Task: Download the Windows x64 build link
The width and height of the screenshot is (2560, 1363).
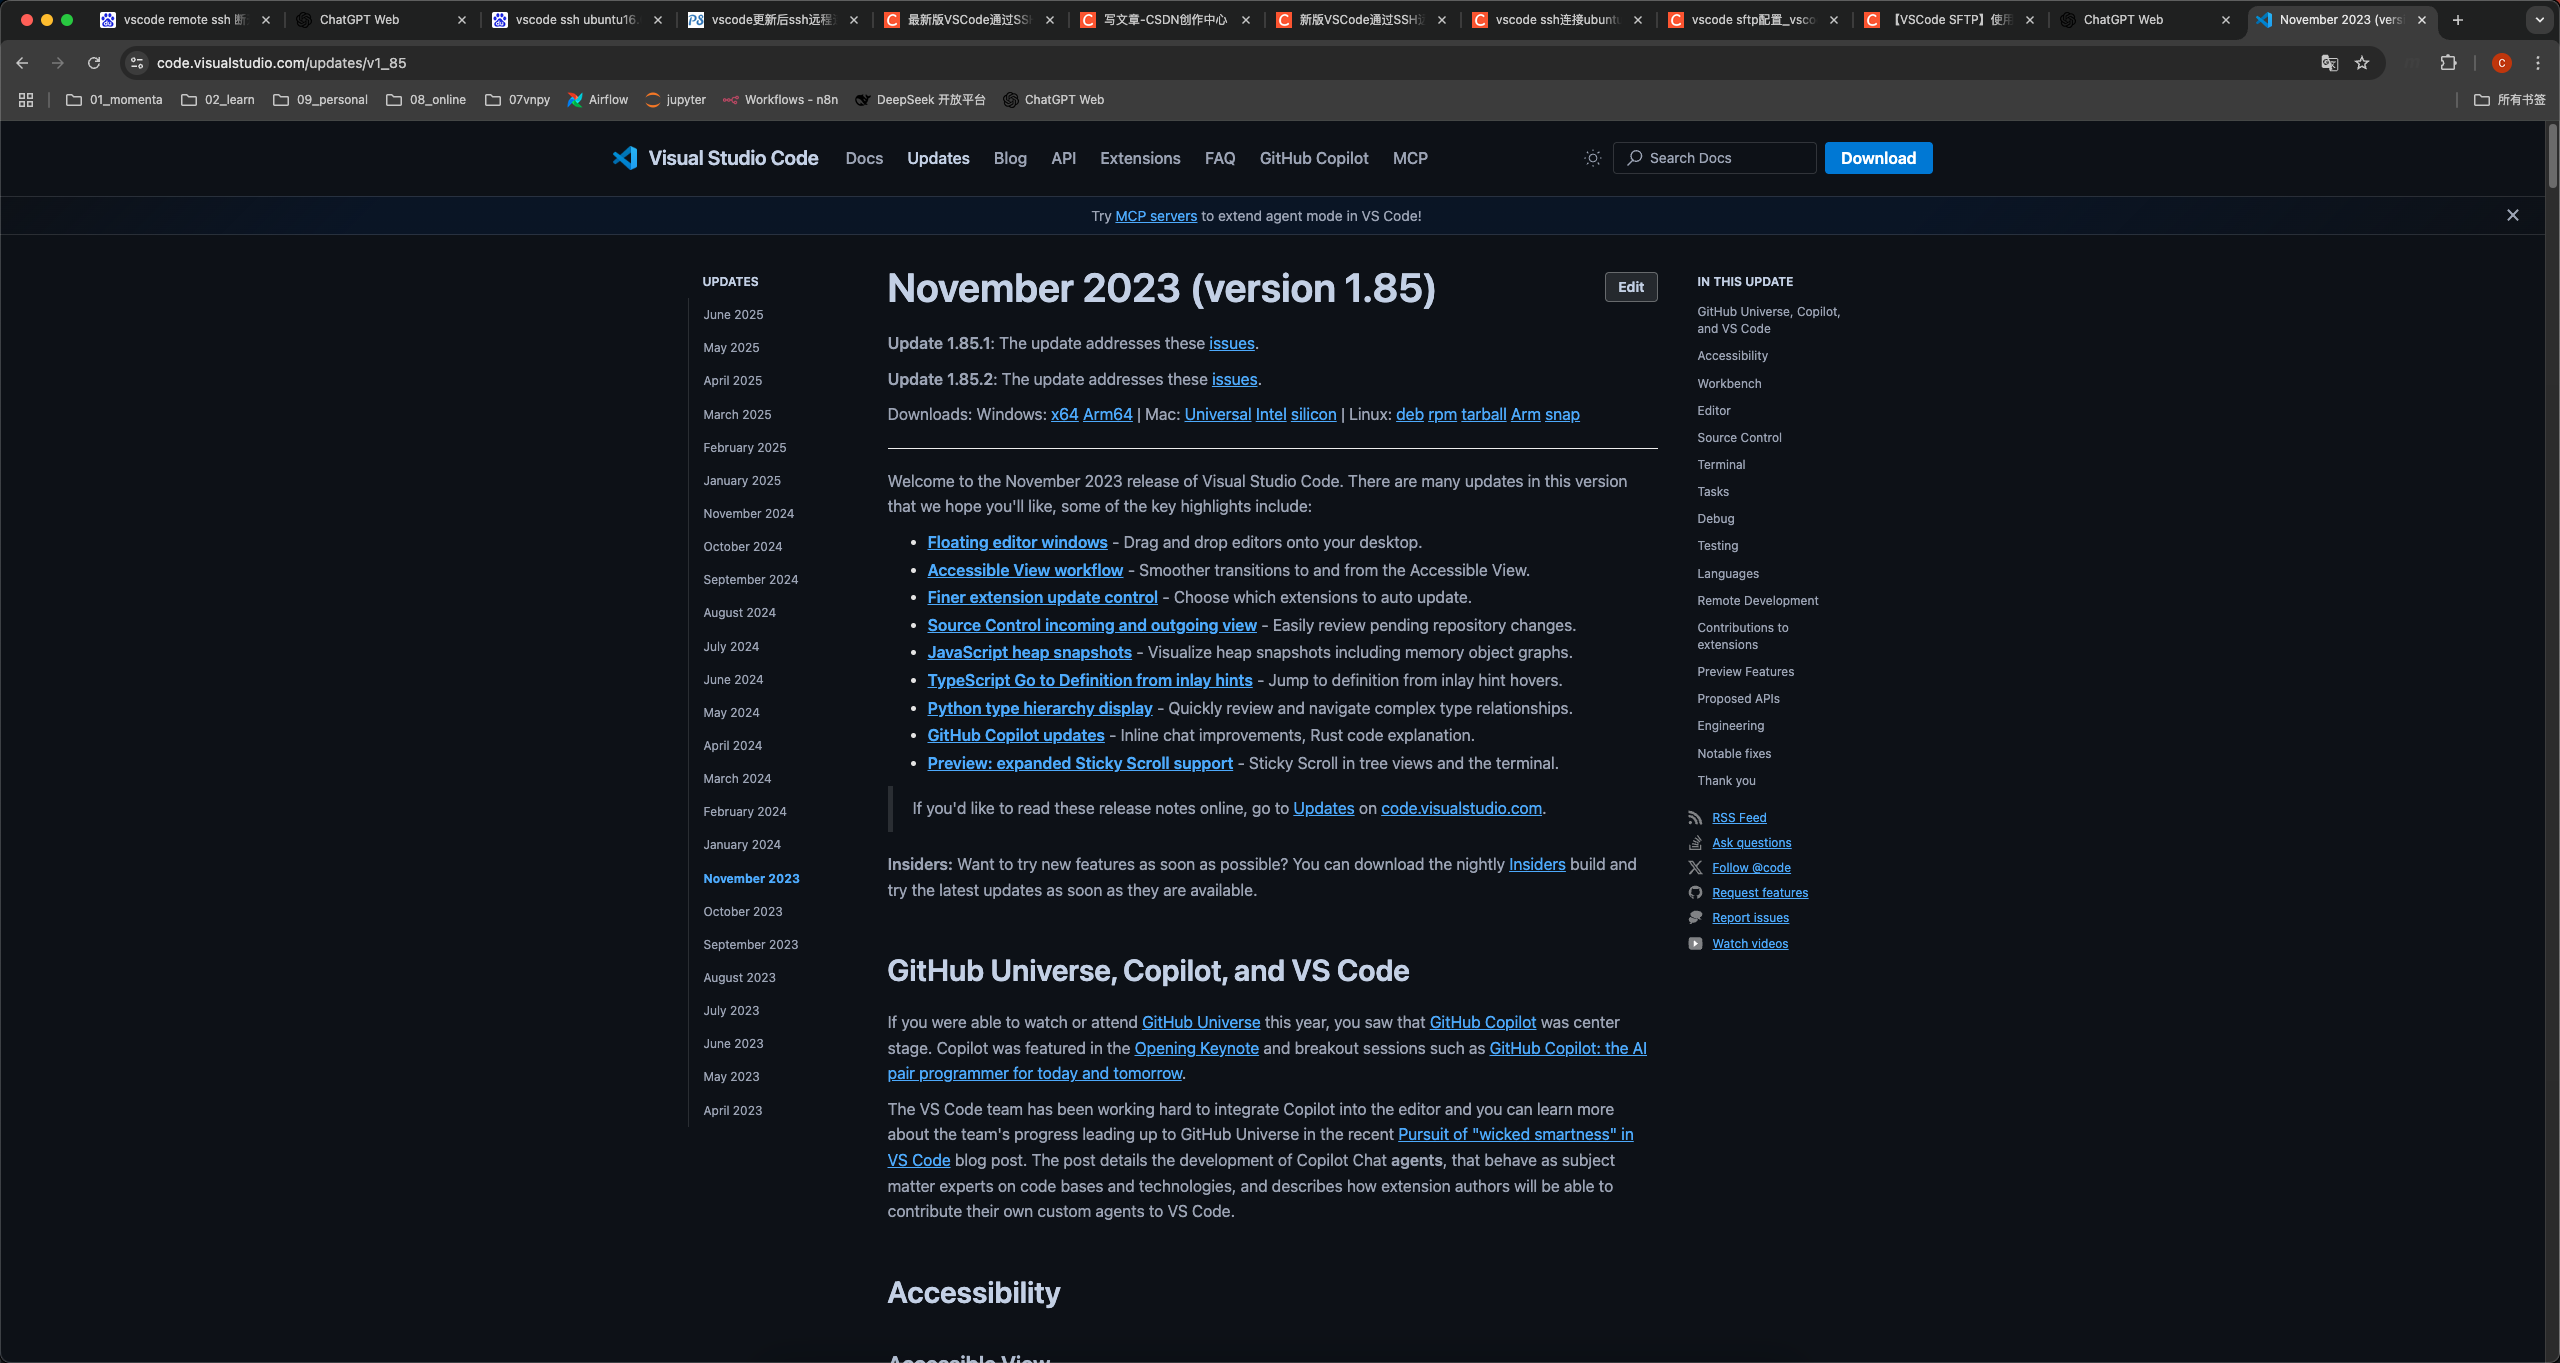Action: click(x=1064, y=415)
